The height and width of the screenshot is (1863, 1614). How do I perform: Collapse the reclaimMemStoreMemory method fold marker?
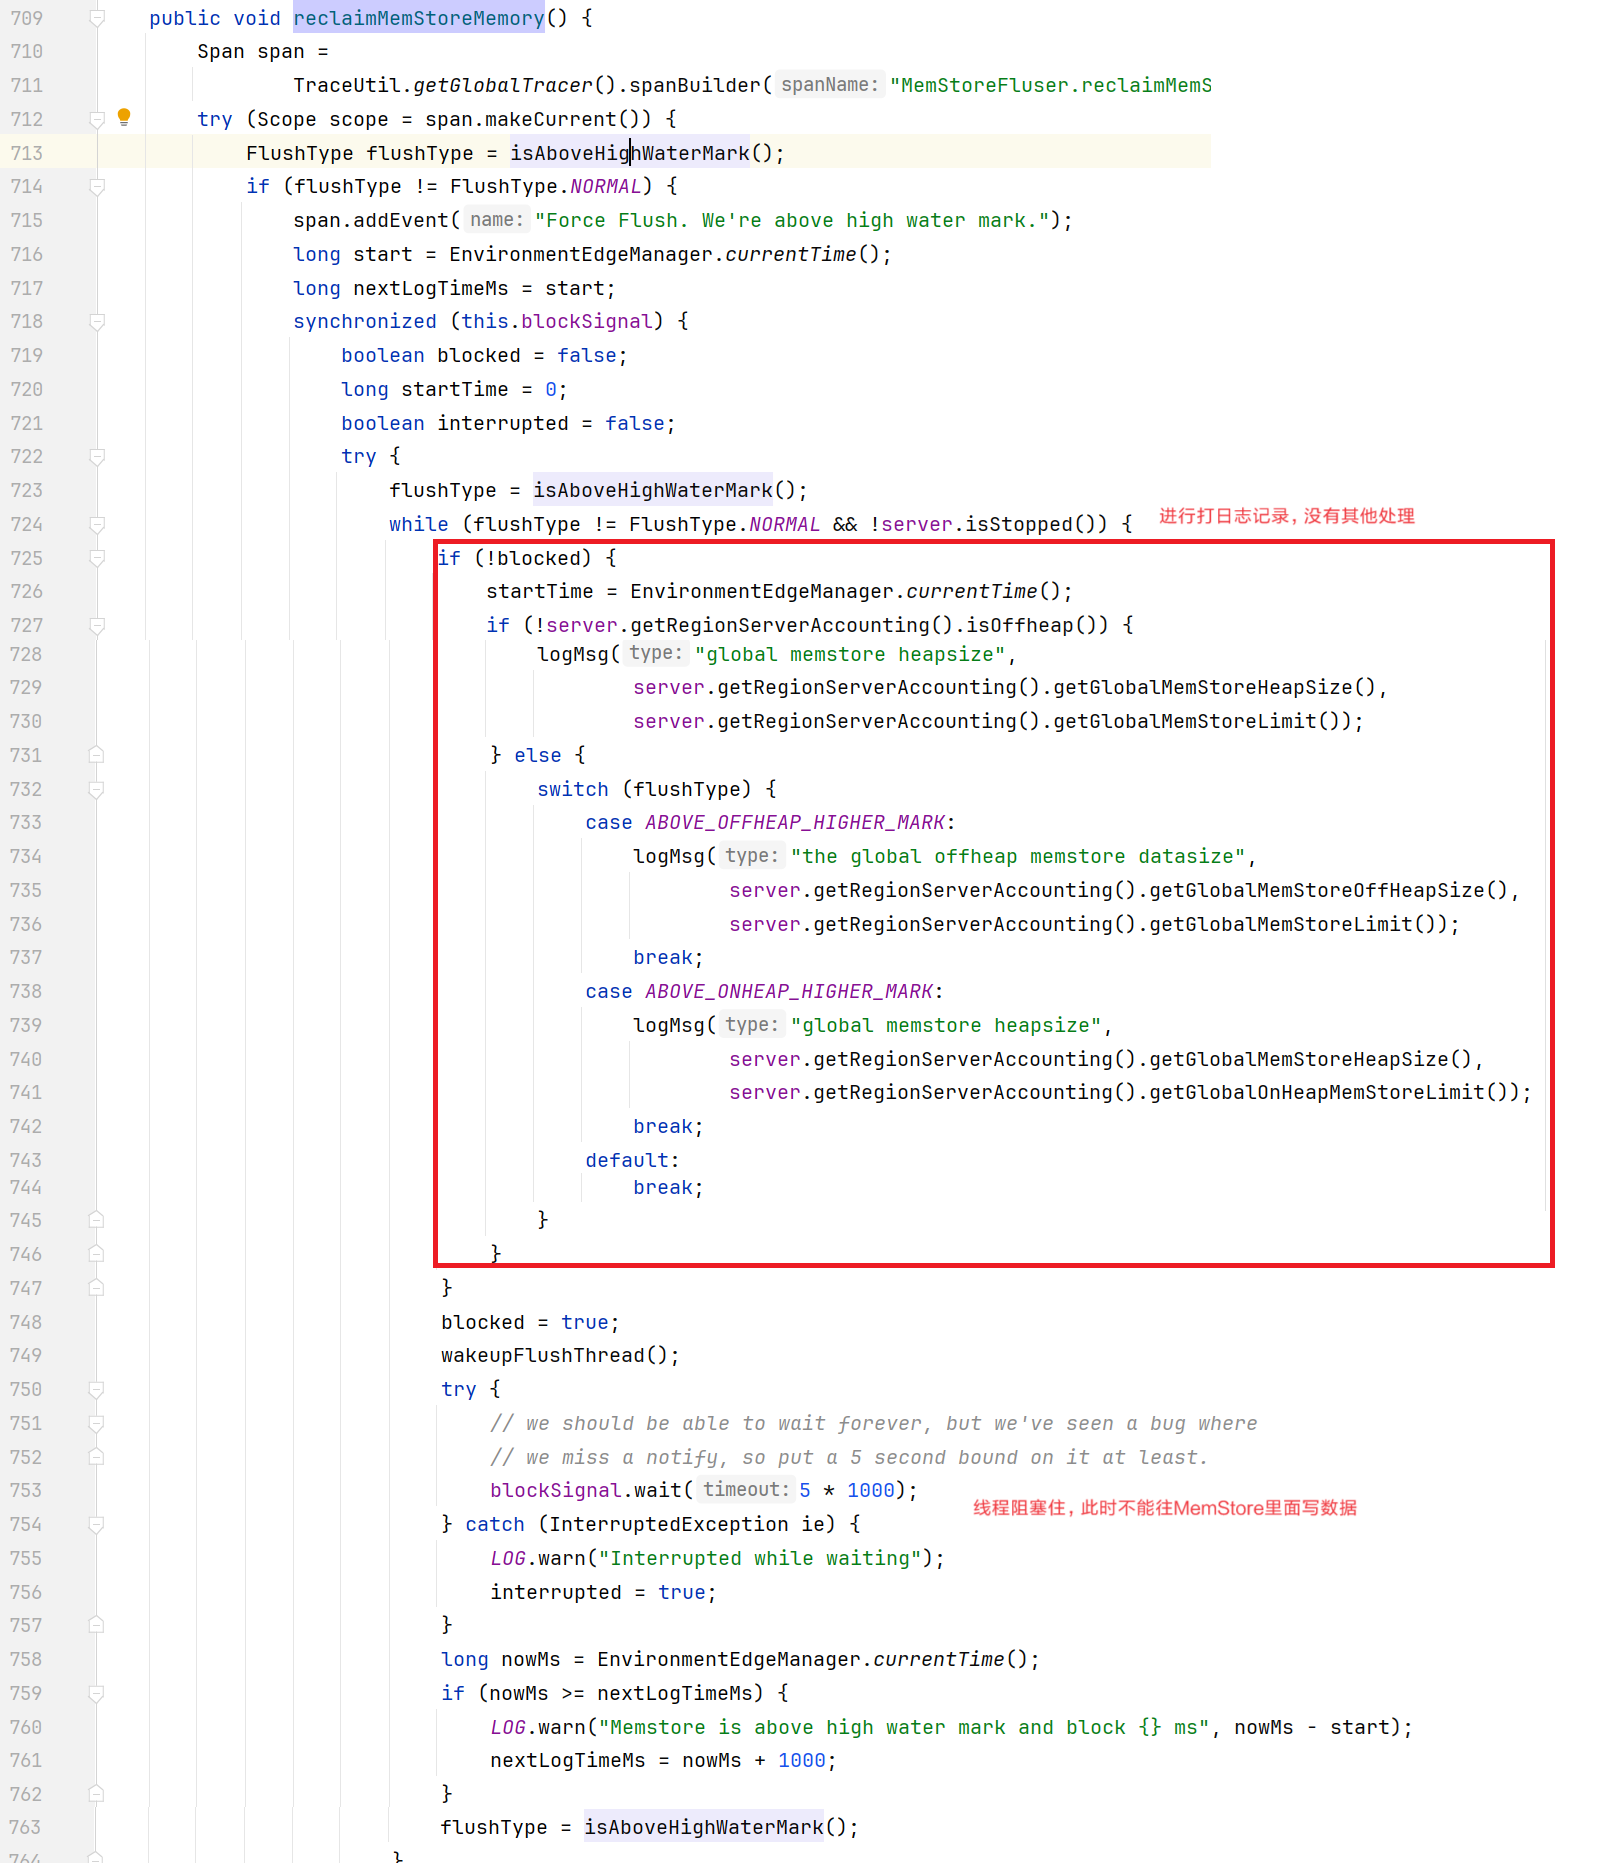pos(97,18)
